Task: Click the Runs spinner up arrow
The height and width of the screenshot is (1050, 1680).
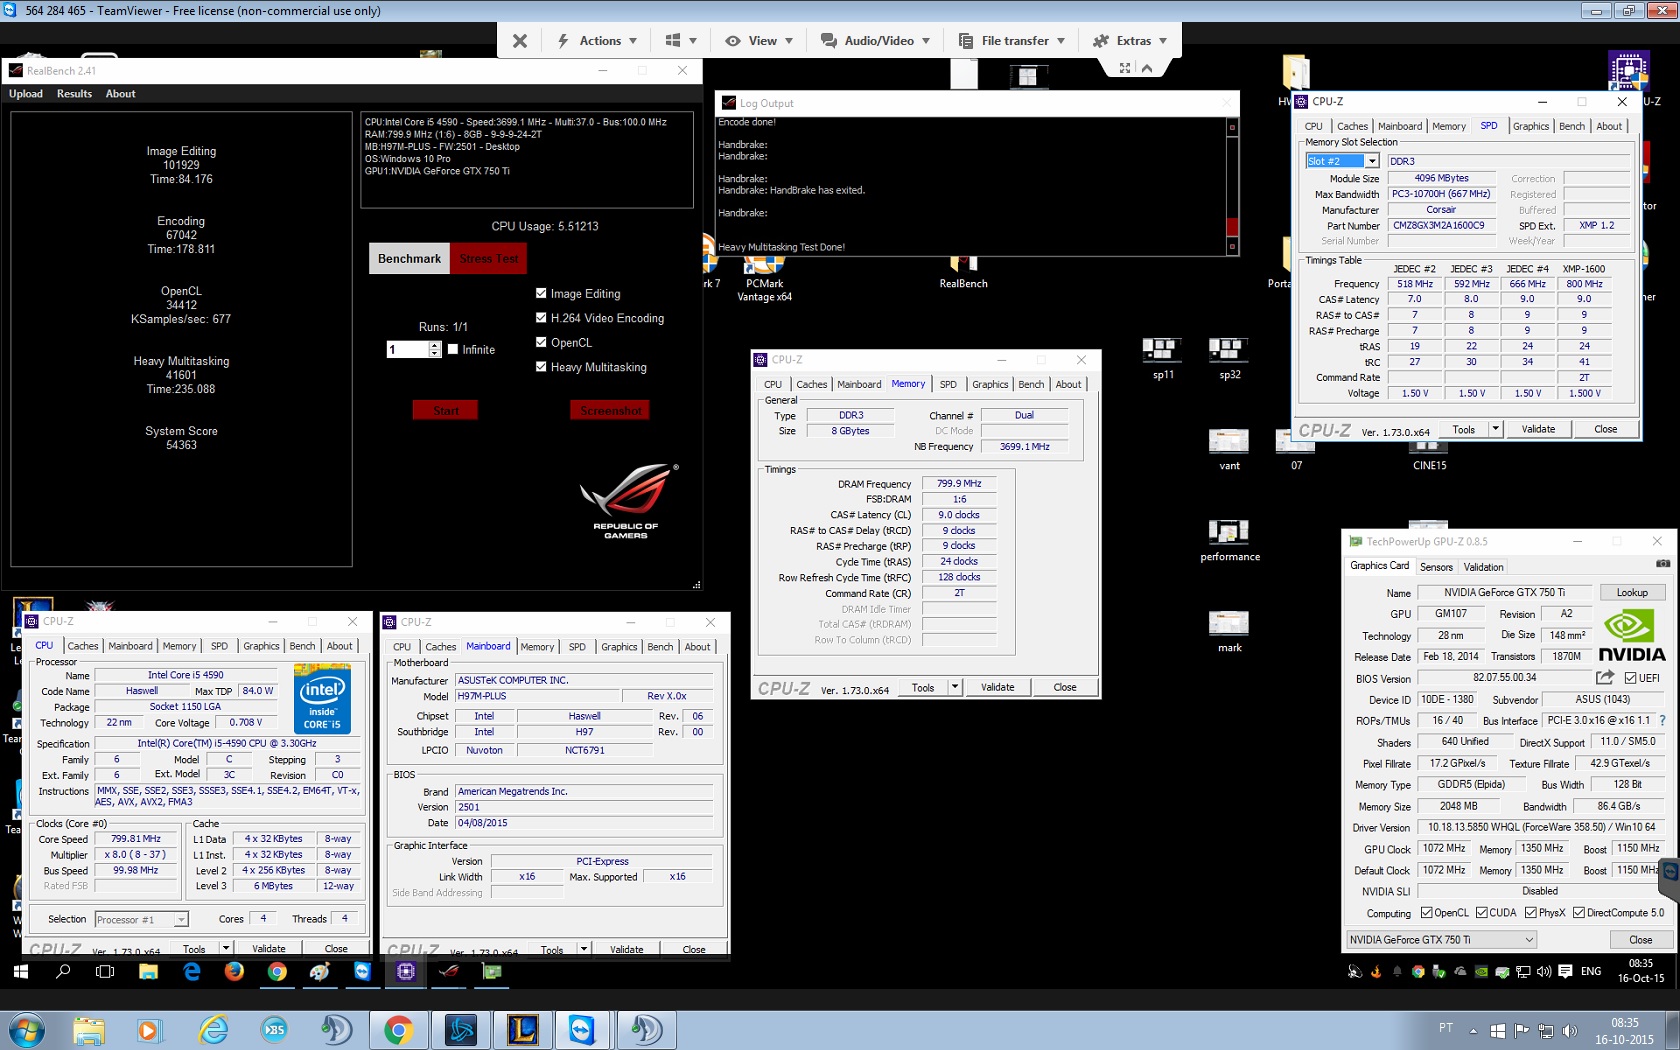Action: click(x=435, y=345)
